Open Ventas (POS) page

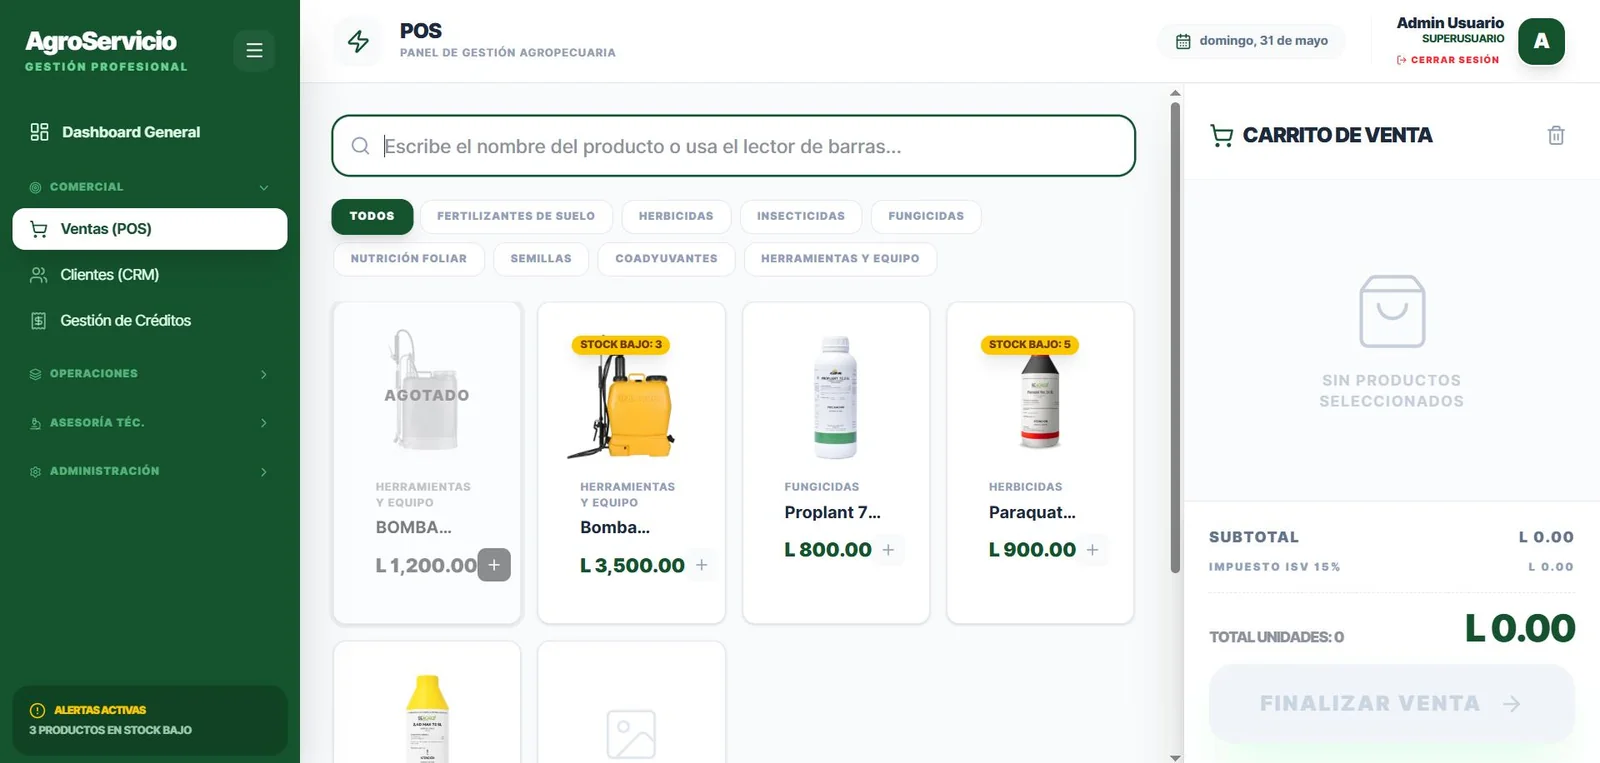(149, 229)
